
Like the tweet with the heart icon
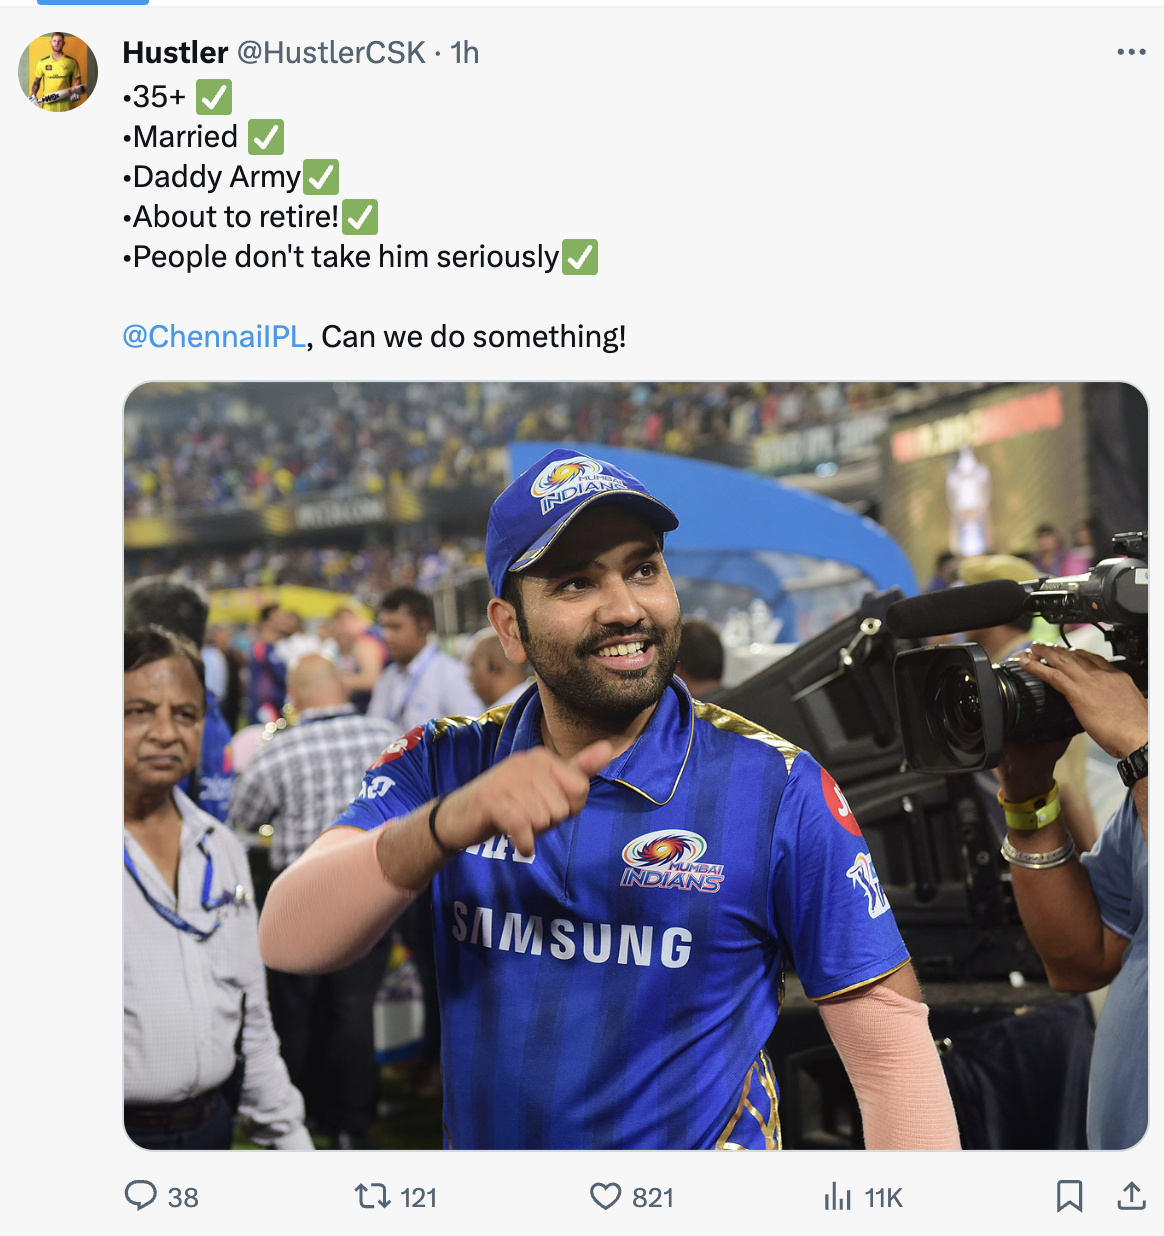[605, 1196]
